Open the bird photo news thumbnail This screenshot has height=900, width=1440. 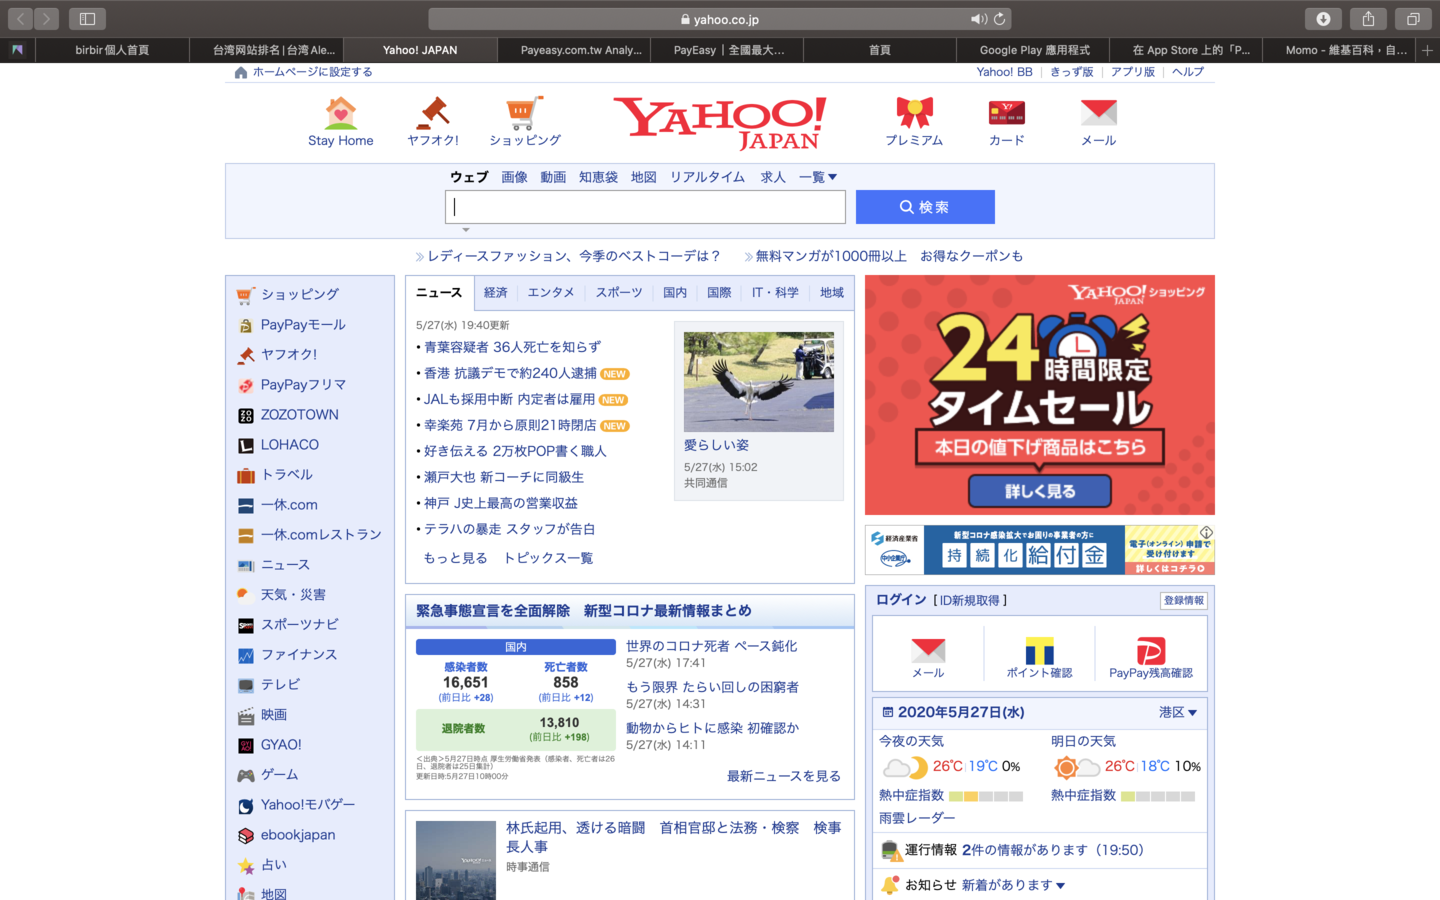tap(759, 382)
